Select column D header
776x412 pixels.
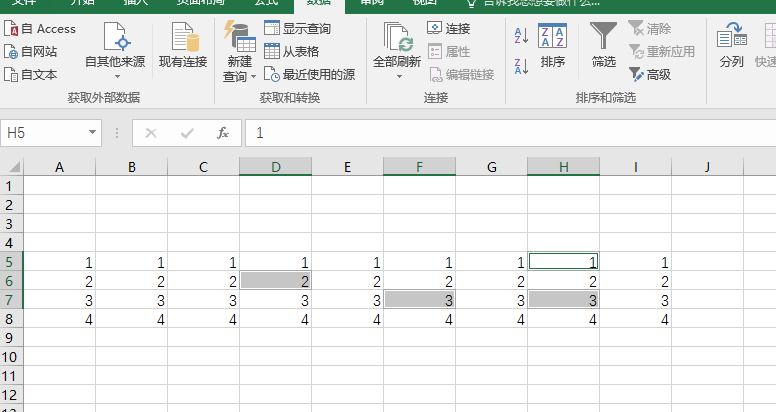point(276,167)
